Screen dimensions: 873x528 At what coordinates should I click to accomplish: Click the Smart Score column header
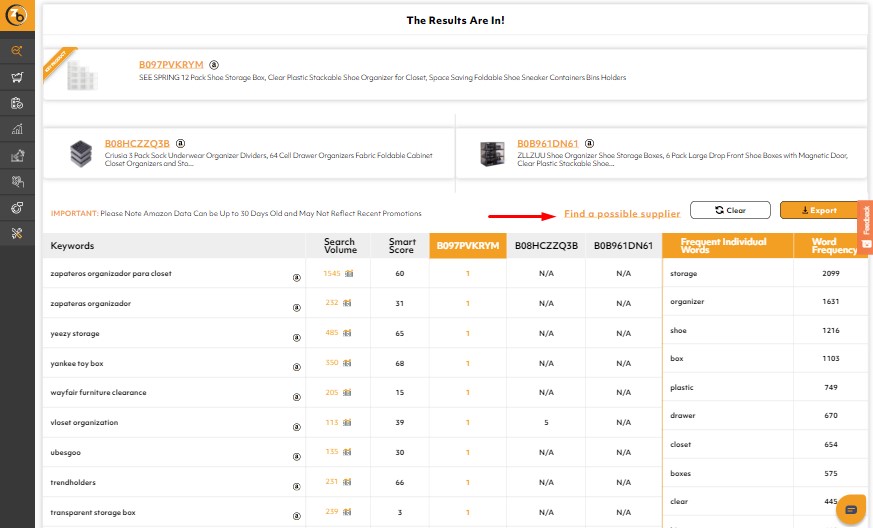click(401, 246)
